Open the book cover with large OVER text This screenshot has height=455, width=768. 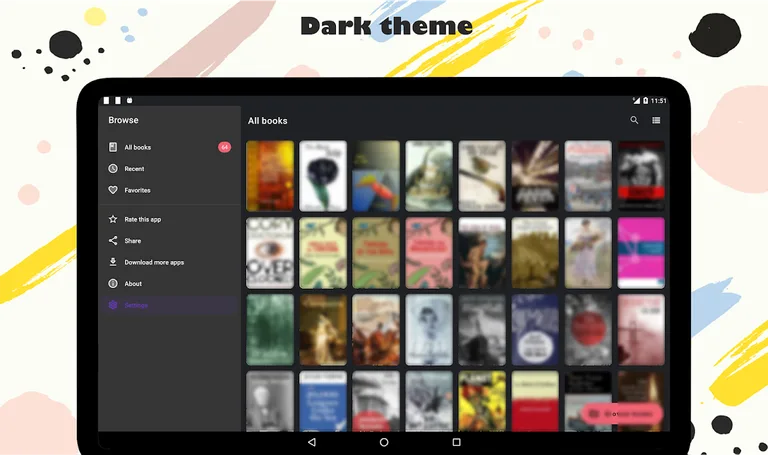(270, 253)
